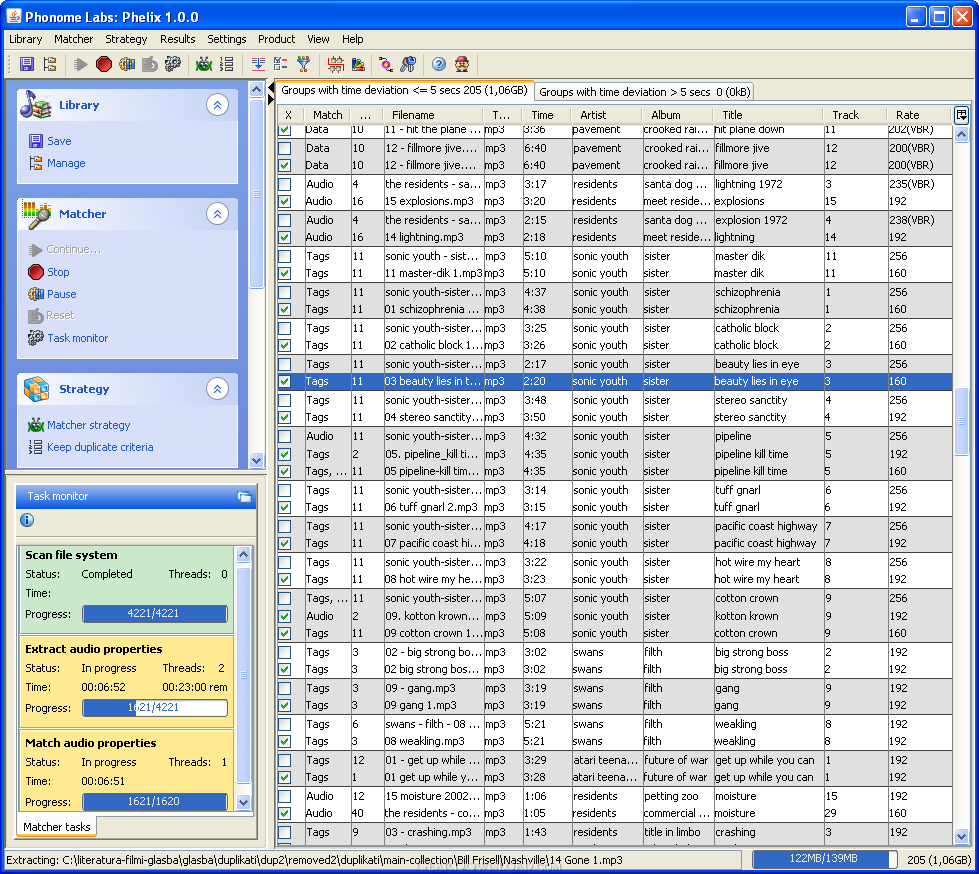Uncheck the box for 11 master-dik 1.mp3
The image size is (979, 874).
[285, 273]
